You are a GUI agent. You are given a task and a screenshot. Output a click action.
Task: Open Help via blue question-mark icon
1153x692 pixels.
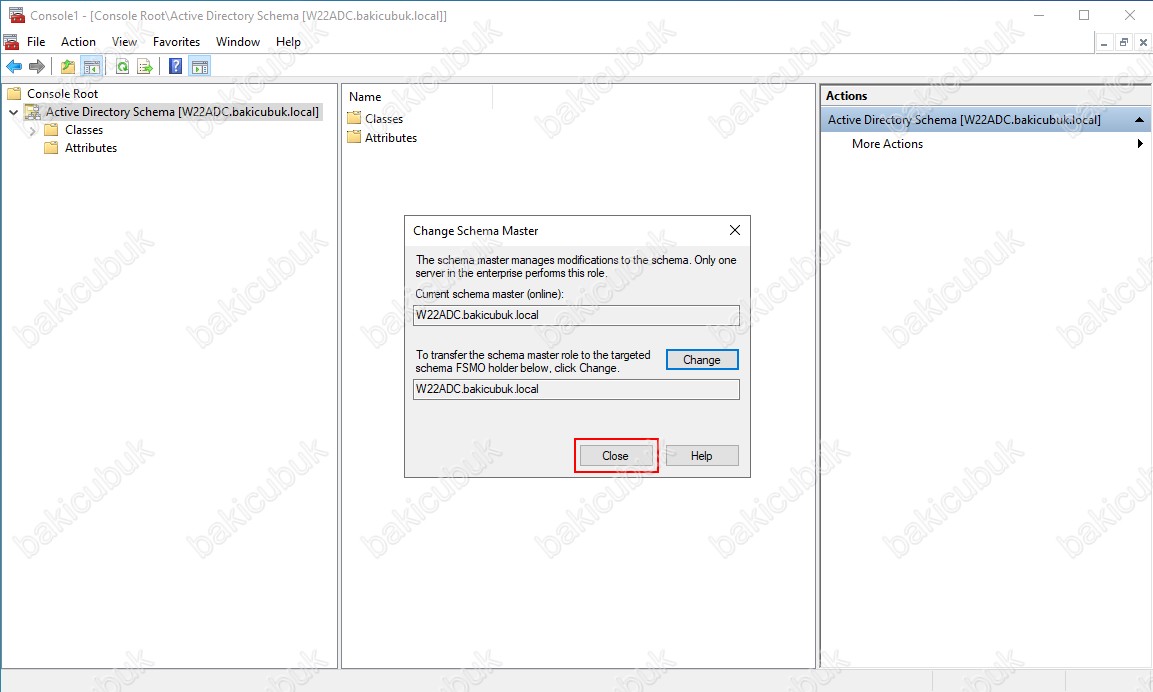pyautogui.click(x=176, y=67)
